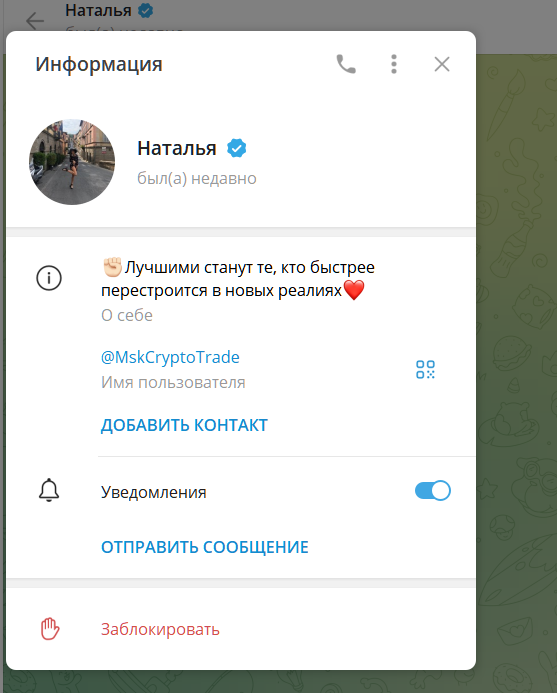Click the verified badge in the chat header
This screenshot has height=693, width=557.
tap(145, 10)
